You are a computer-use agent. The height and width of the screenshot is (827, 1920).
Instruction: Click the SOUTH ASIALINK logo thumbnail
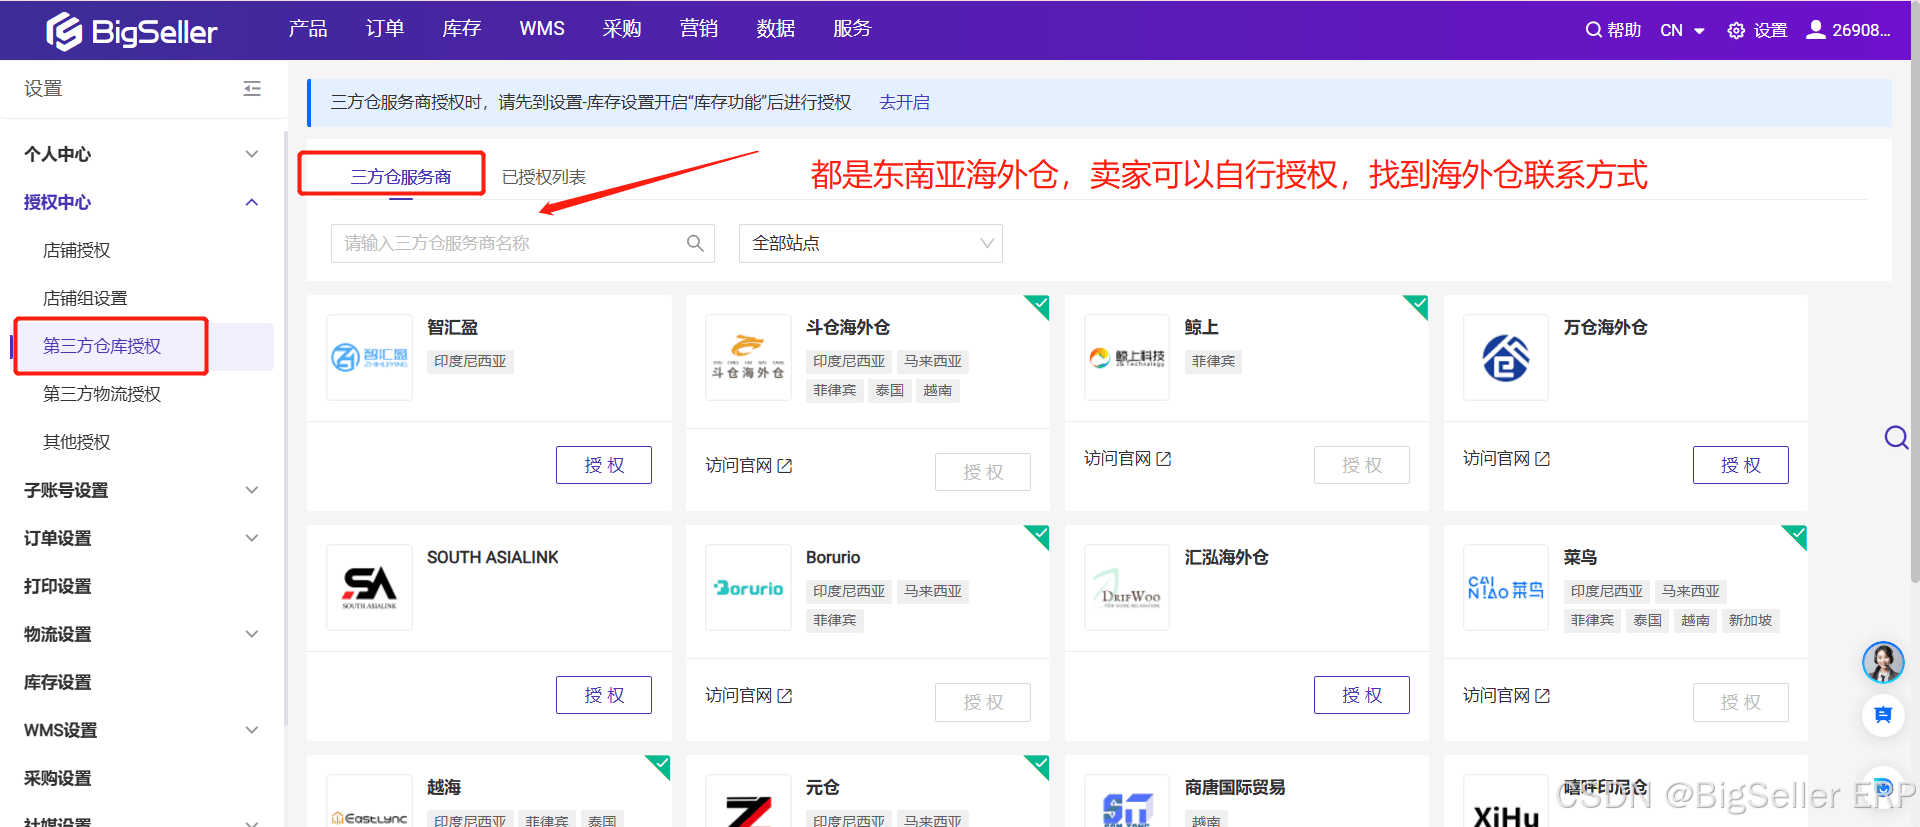point(369,588)
